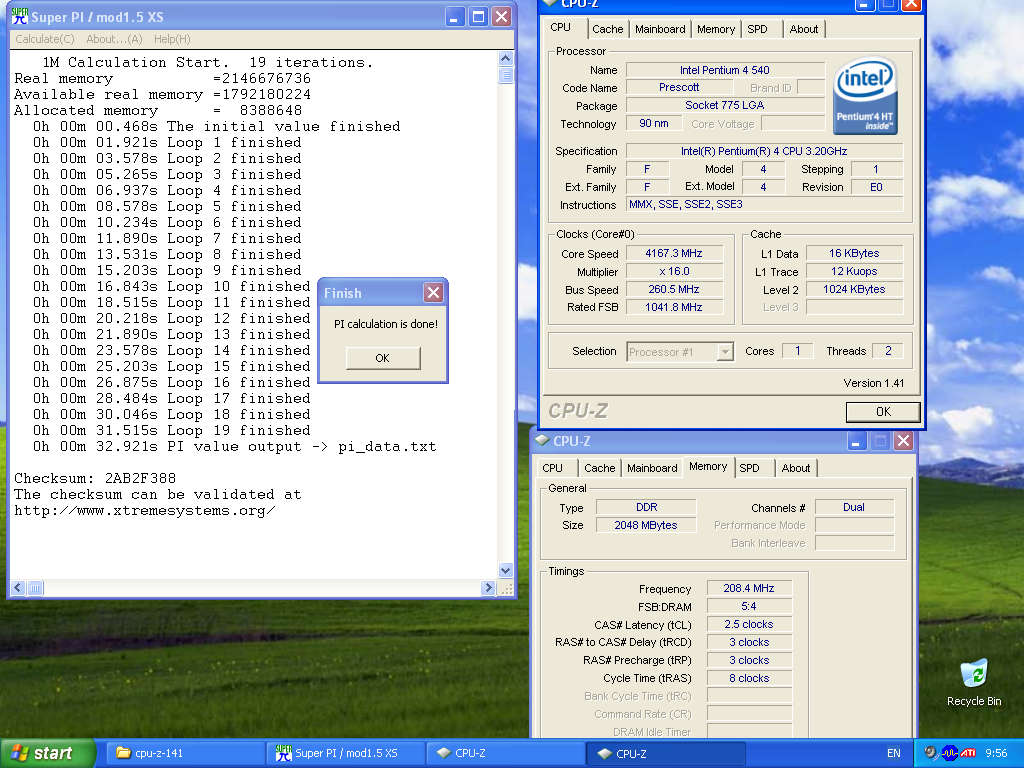Screen dimensions: 1024x768
Task: Click the Channels # value Dual
Action: point(854,507)
